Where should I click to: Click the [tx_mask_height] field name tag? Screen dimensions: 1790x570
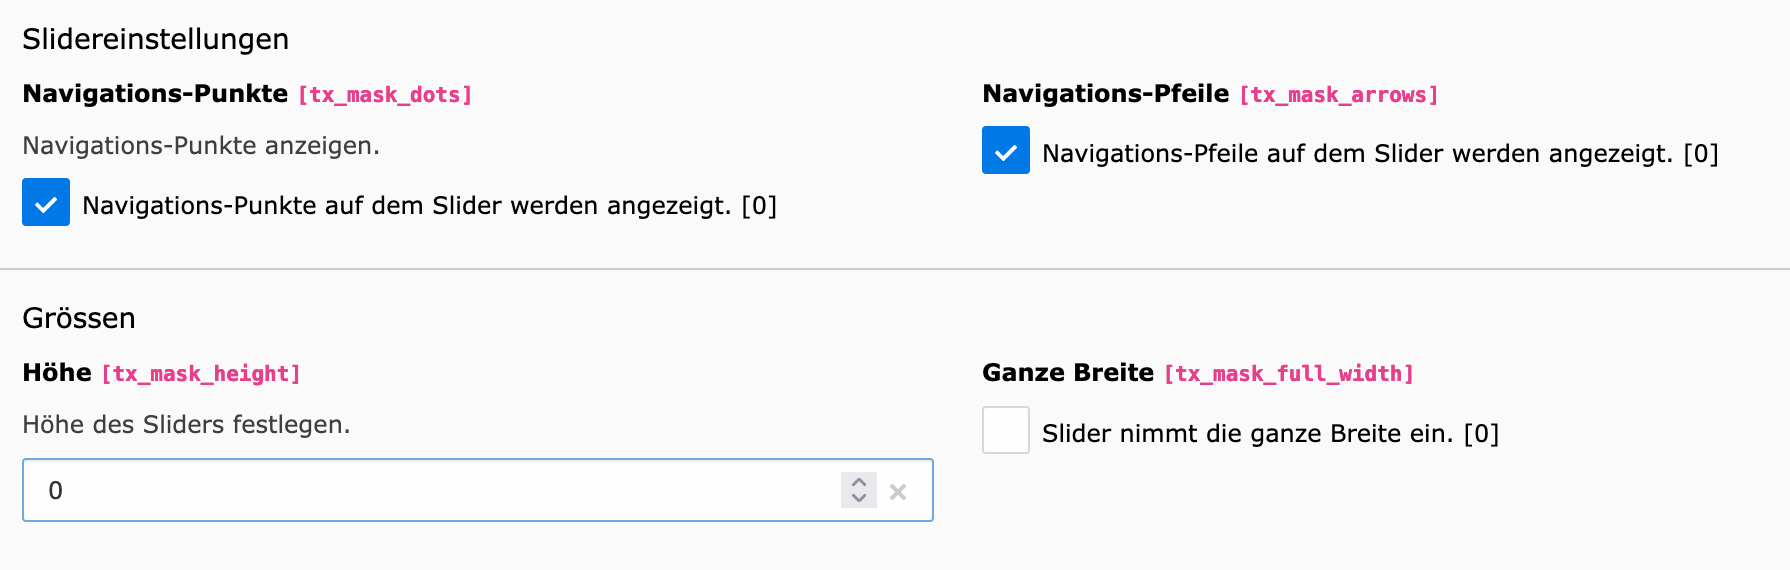click(x=201, y=374)
